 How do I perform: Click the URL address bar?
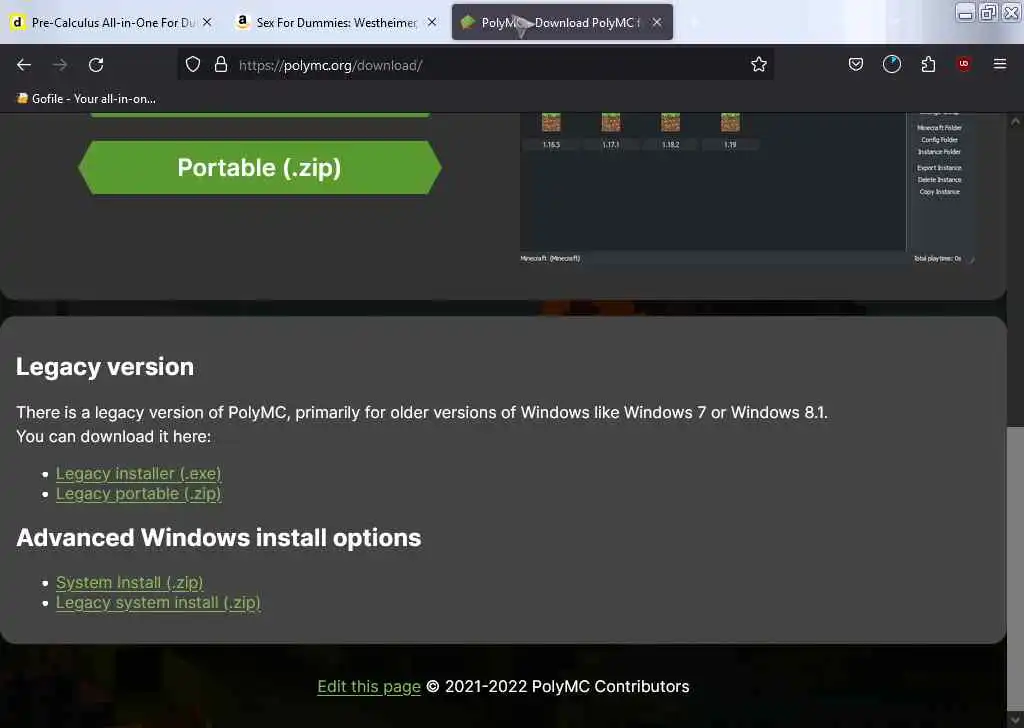click(x=475, y=65)
